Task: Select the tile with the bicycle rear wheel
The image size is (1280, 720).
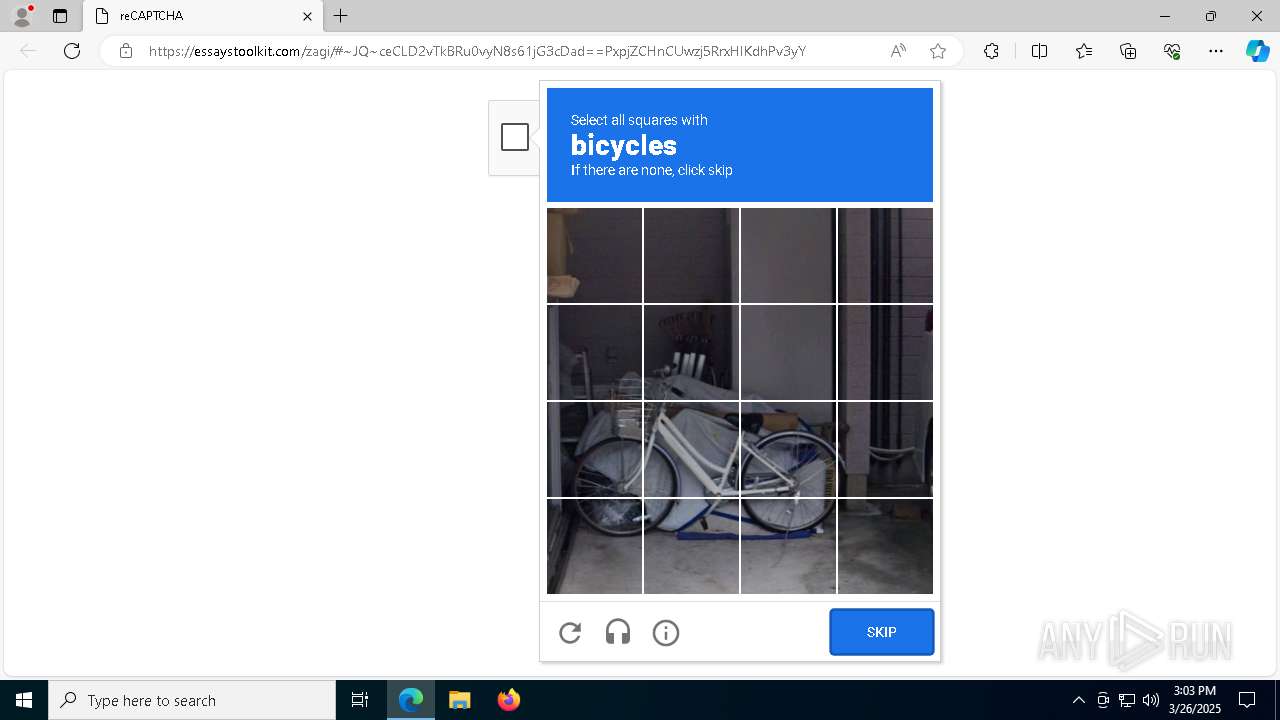Action: (x=788, y=449)
